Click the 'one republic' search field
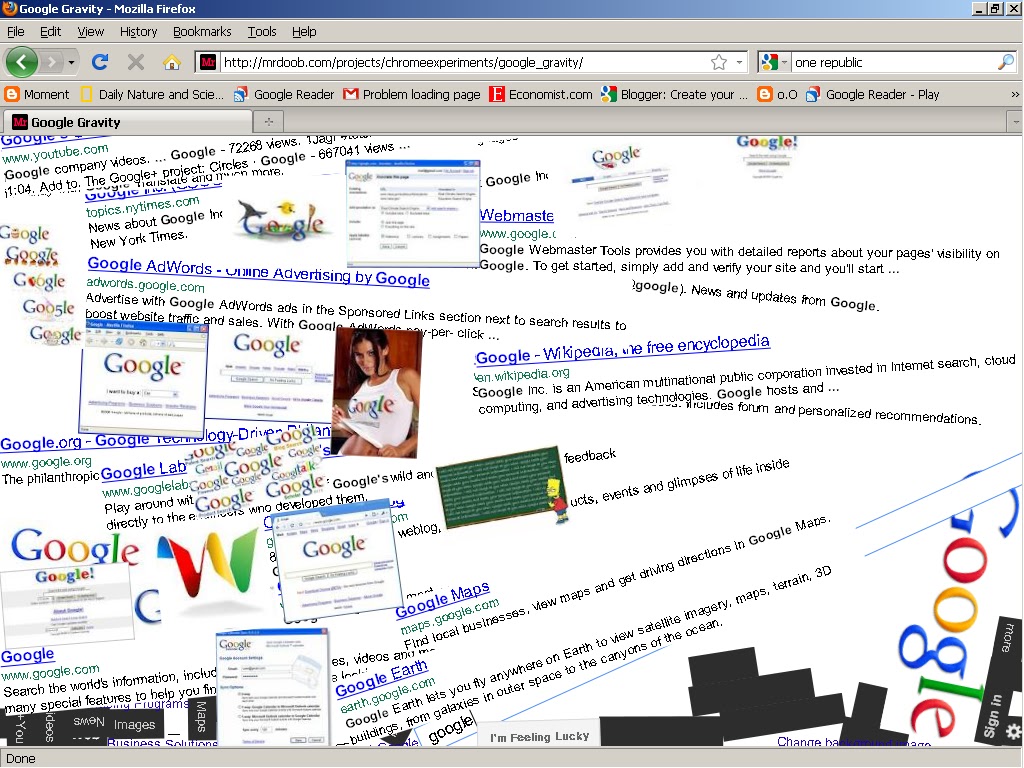1024x768 pixels. coord(892,63)
